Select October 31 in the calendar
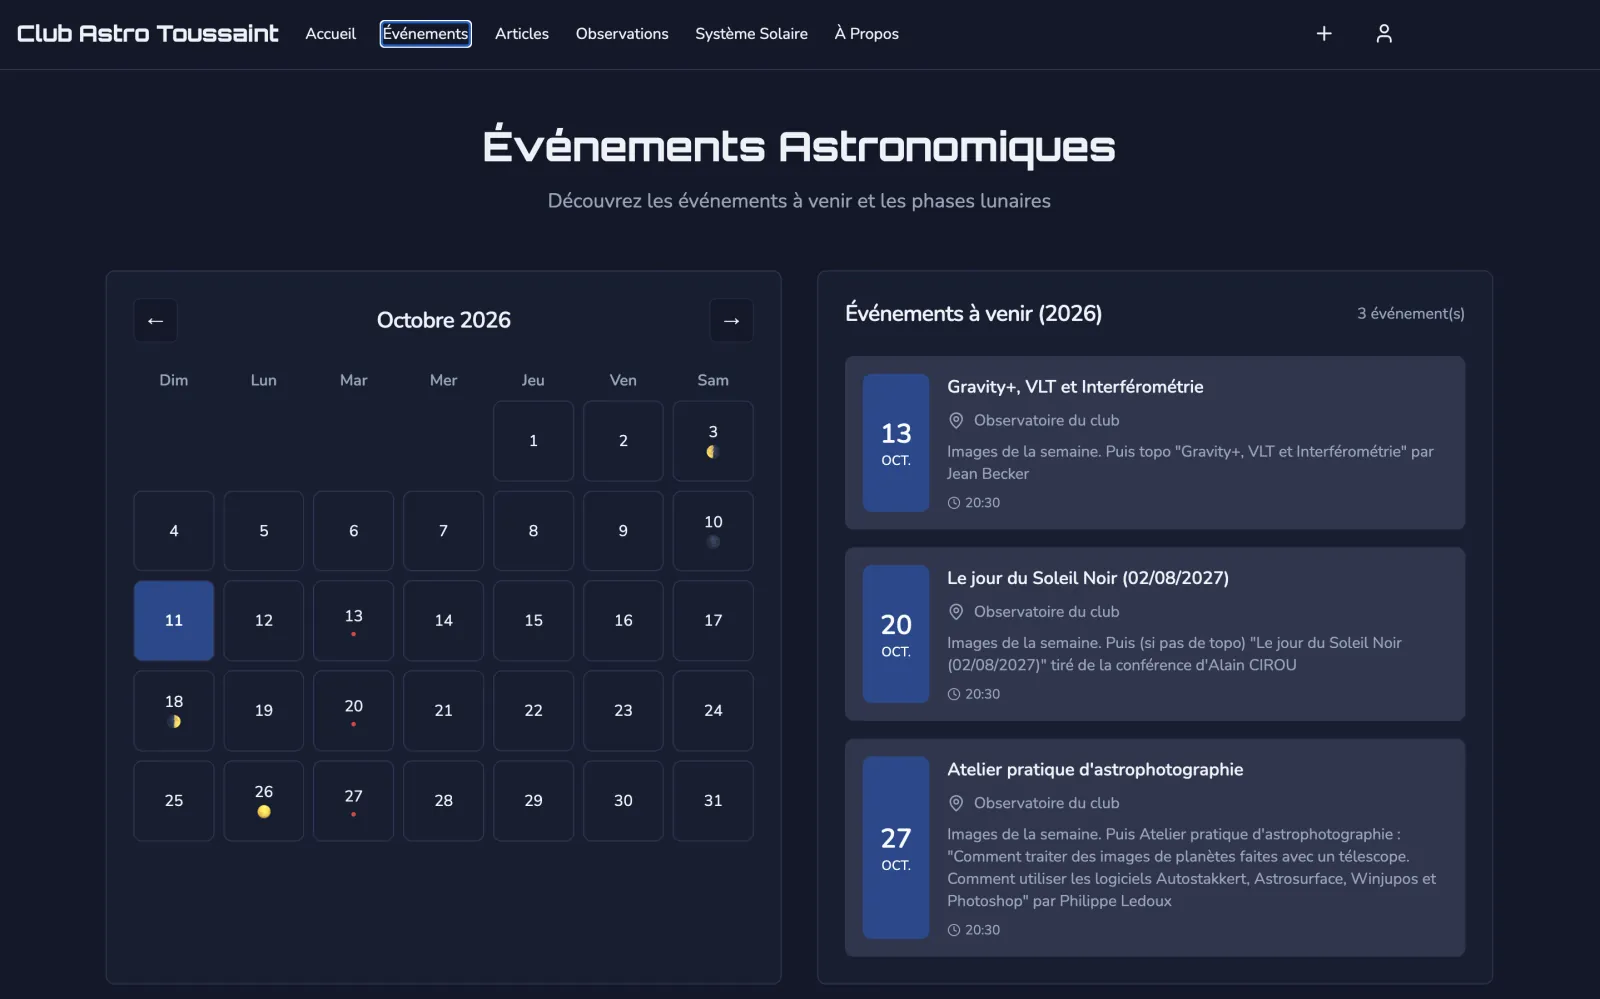Screen dimensions: 1600x999 [x=713, y=801]
